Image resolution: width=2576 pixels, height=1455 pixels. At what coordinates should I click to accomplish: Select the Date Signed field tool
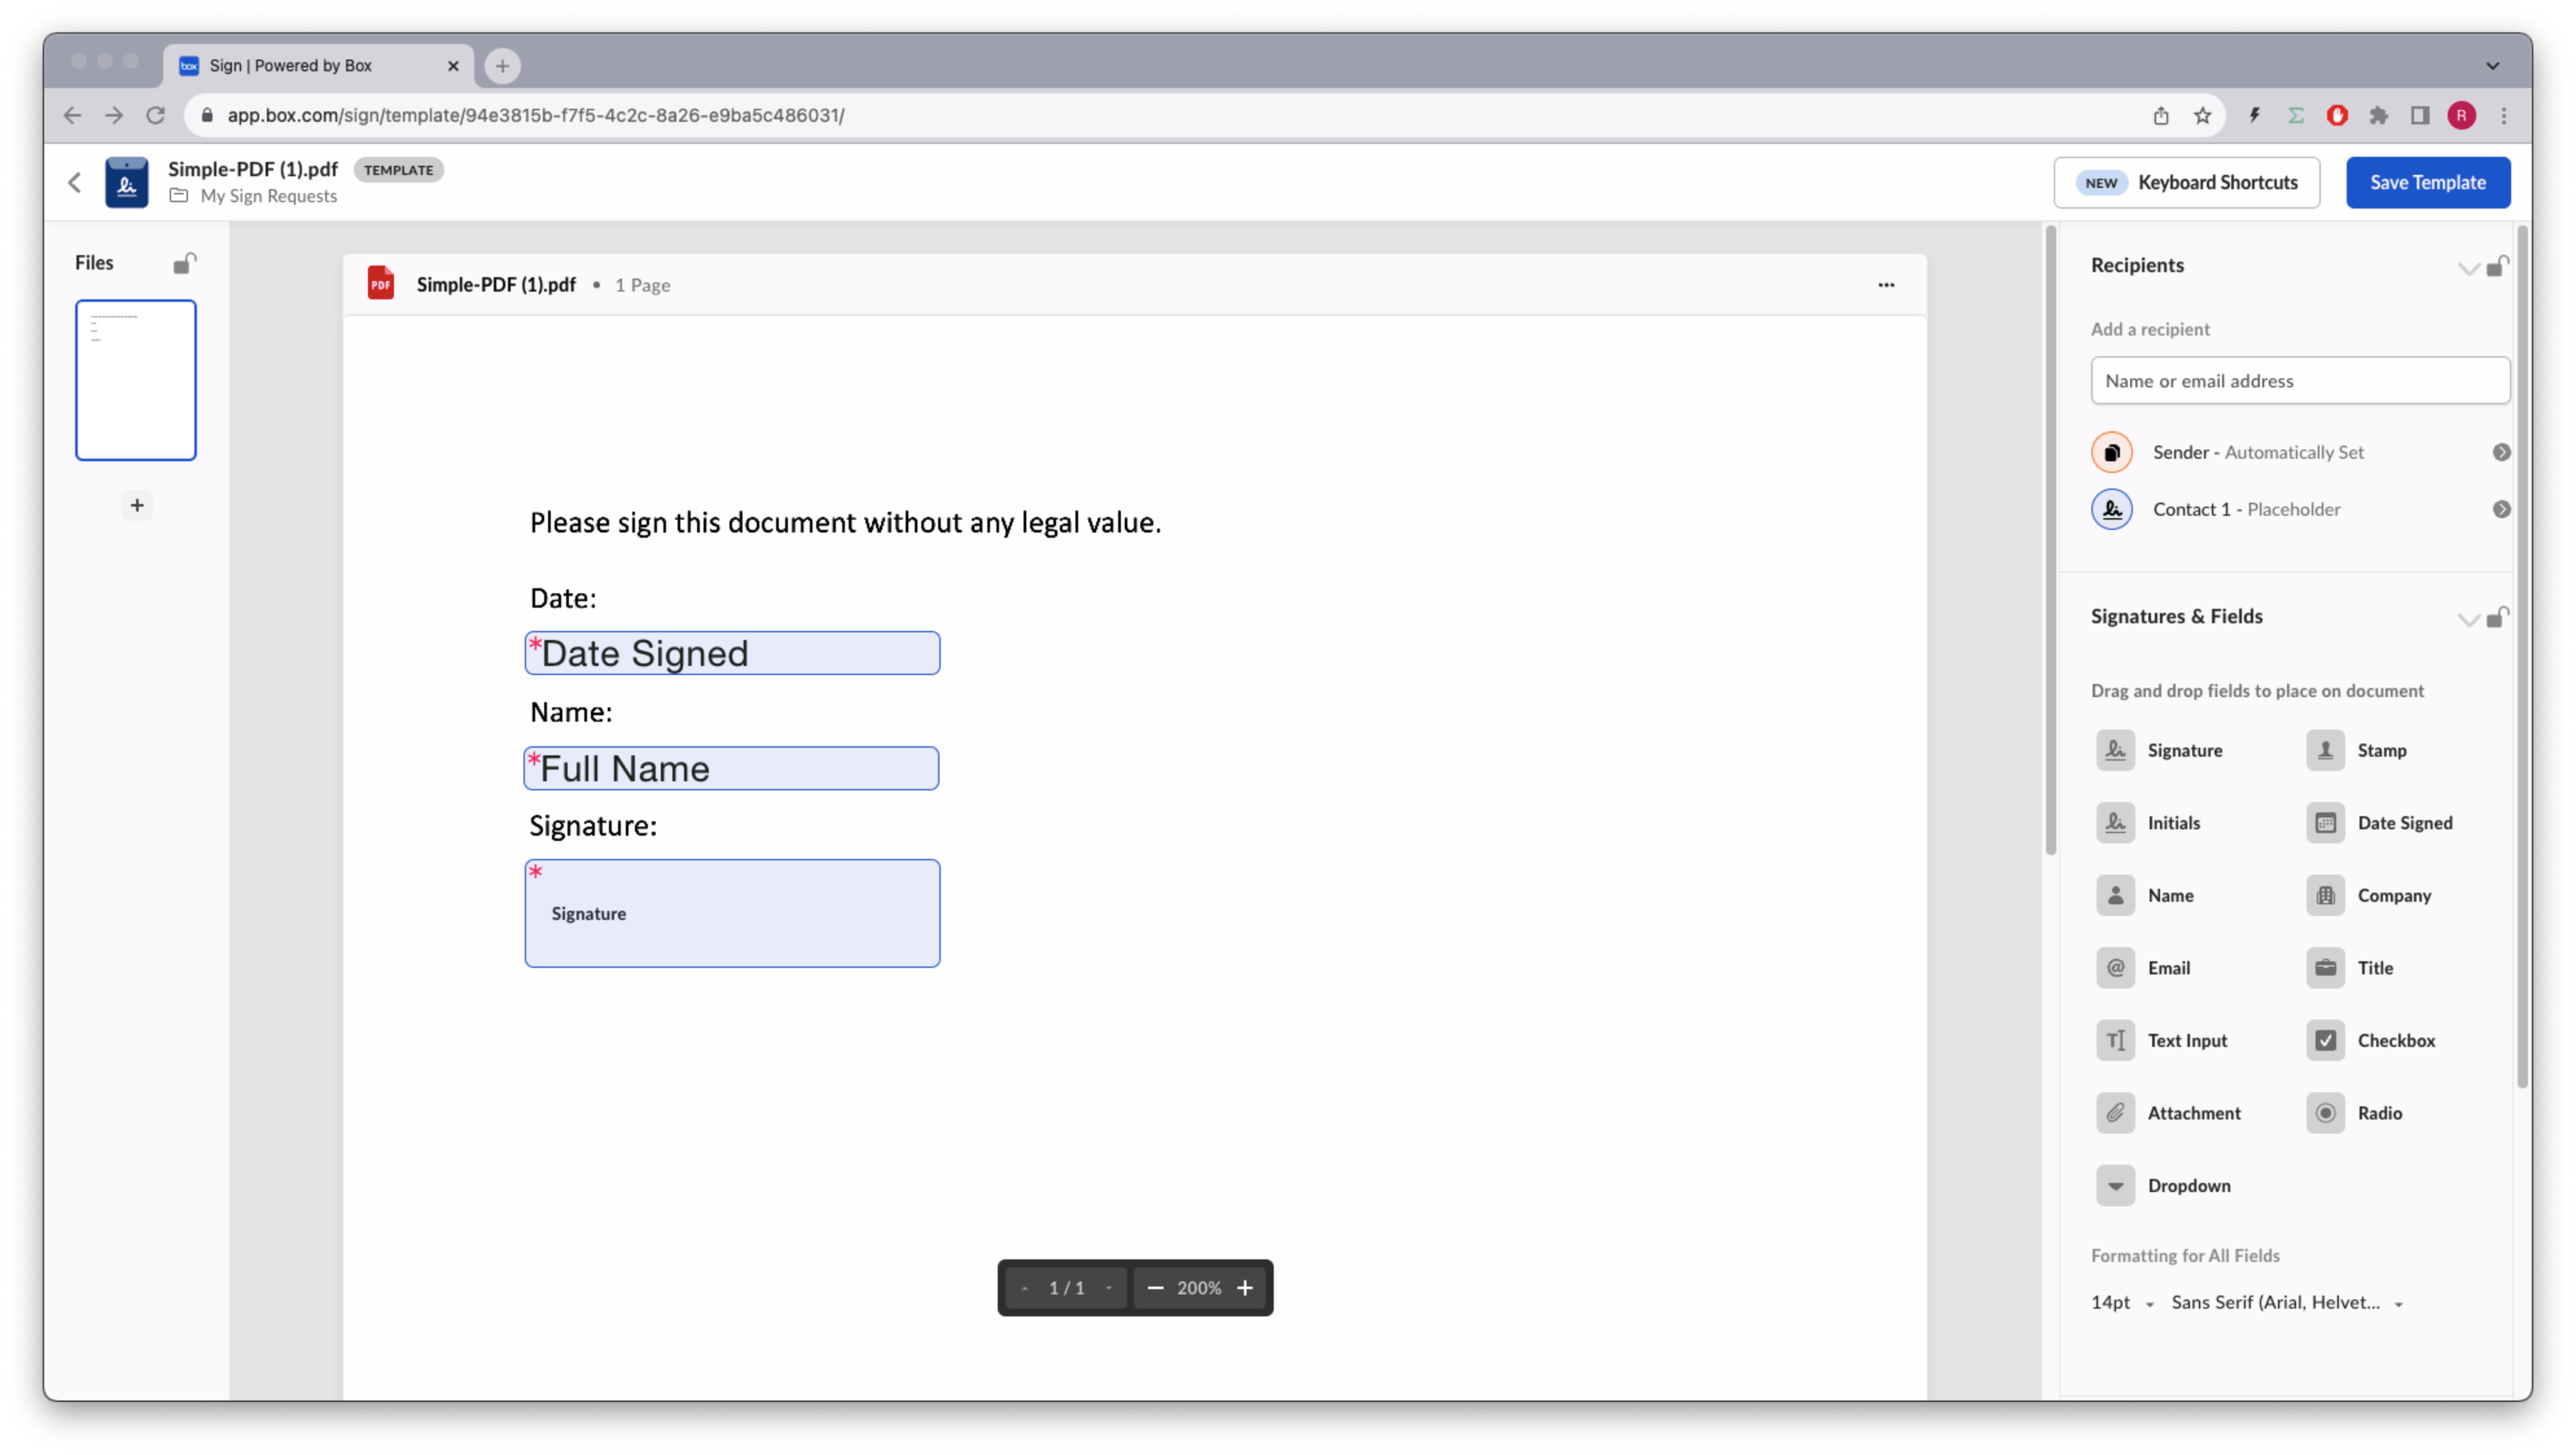click(x=2405, y=822)
